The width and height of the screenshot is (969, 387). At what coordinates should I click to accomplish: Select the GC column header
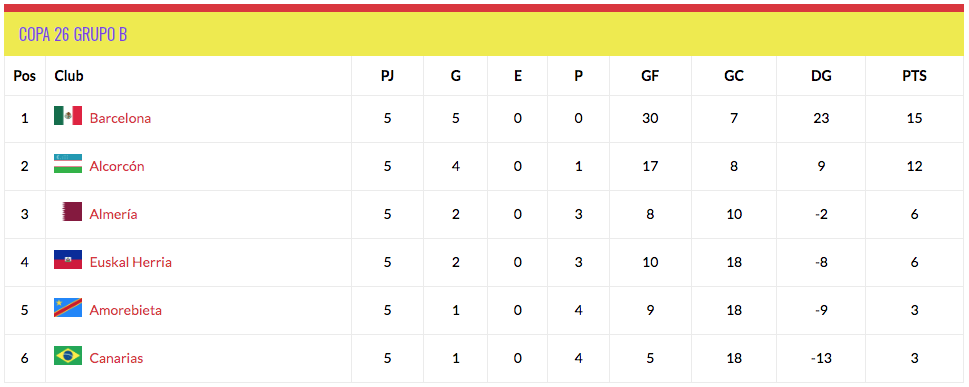(x=734, y=76)
